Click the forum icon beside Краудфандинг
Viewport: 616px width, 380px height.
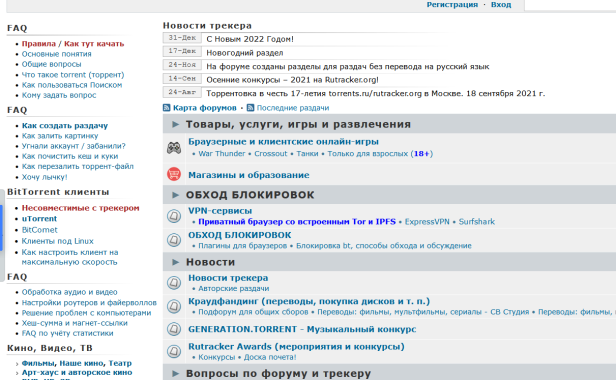(x=174, y=306)
